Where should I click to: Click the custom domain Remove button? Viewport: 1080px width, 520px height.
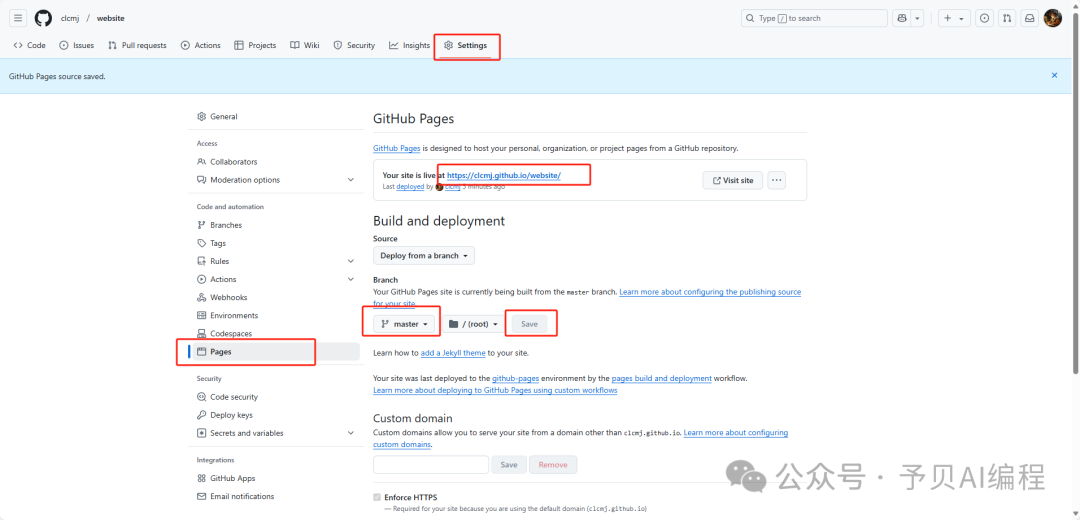(553, 465)
